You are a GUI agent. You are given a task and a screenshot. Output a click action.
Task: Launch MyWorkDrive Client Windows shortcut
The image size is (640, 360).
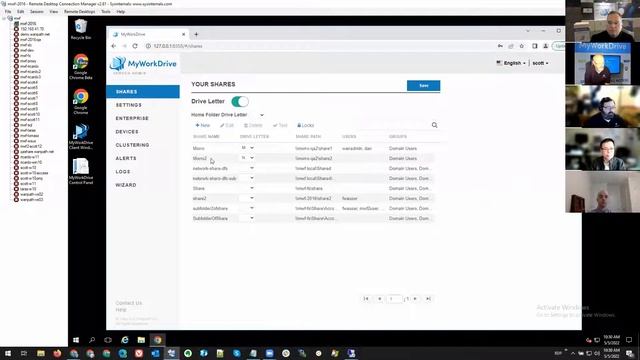point(81,137)
